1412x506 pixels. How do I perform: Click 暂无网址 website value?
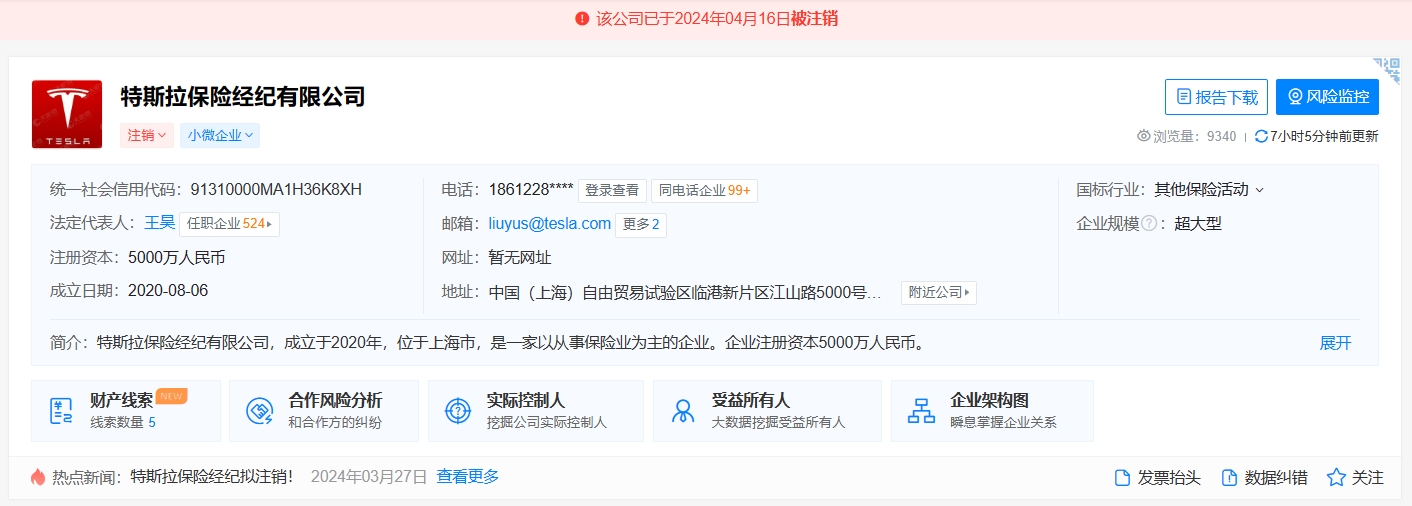coord(520,257)
